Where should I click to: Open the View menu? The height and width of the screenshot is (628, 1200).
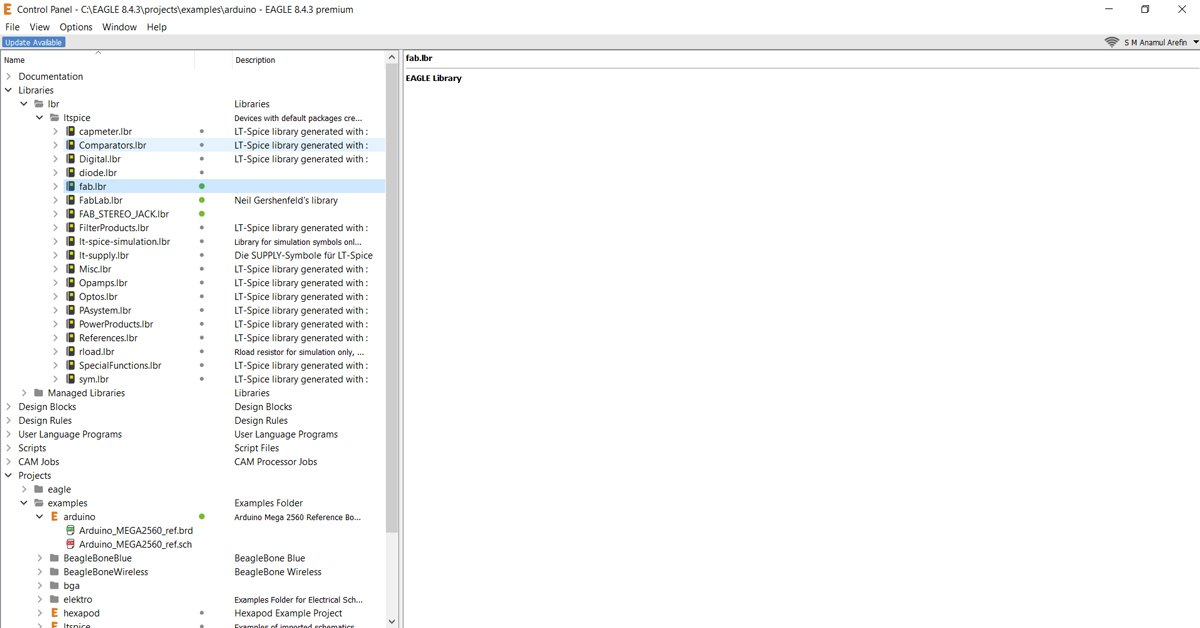[x=40, y=27]
